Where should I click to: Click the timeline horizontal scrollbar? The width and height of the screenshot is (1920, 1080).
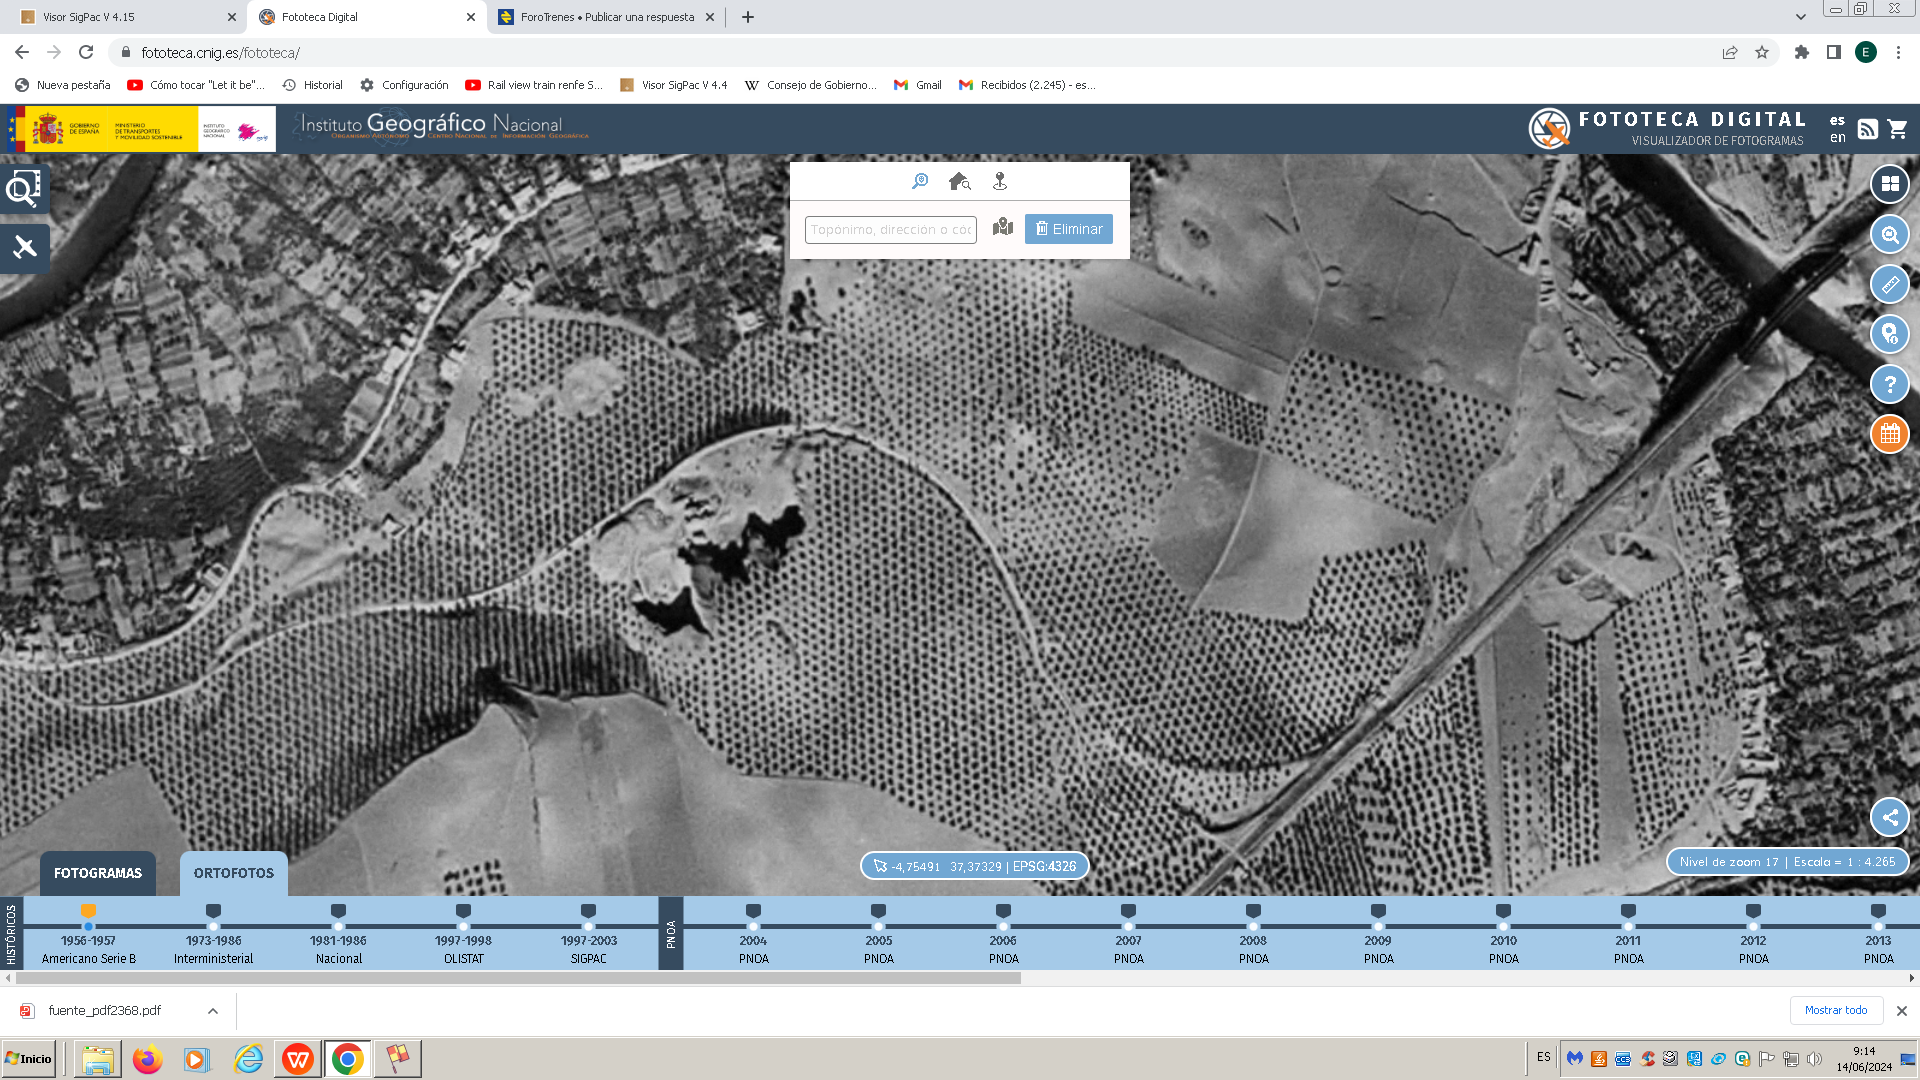coord(518,978)
